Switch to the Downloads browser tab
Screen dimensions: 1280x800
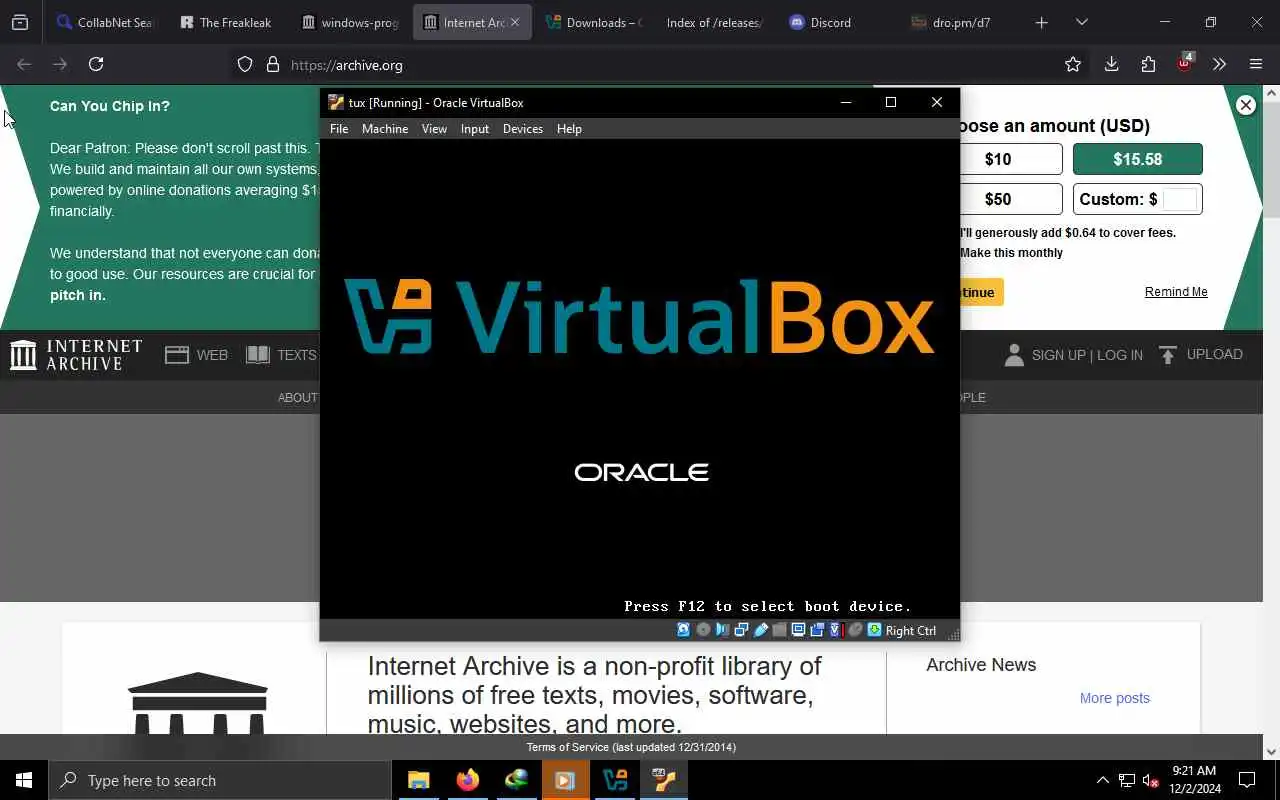coord(595,22)
